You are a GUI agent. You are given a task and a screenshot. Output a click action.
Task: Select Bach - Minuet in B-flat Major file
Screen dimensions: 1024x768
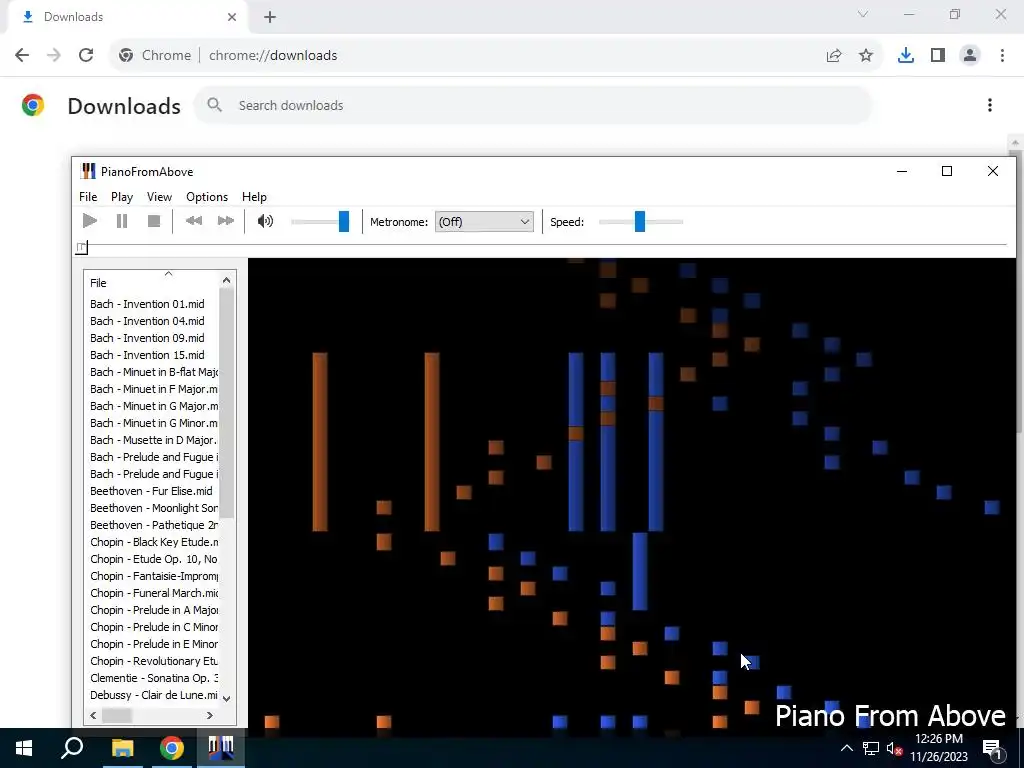pyautogui.click(x=152, y=372)
